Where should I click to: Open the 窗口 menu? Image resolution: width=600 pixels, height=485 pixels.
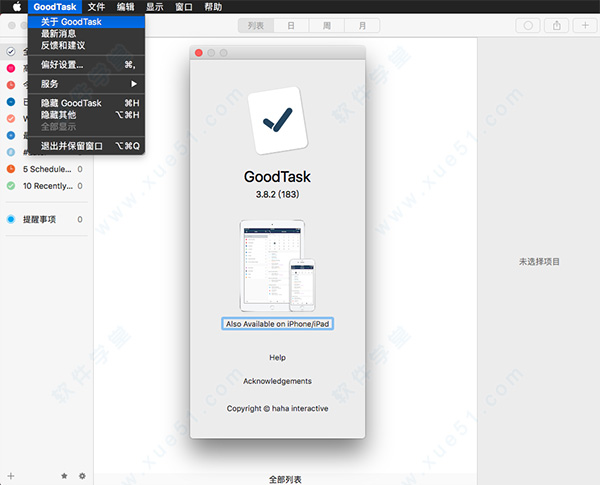(x=184, y=7)
